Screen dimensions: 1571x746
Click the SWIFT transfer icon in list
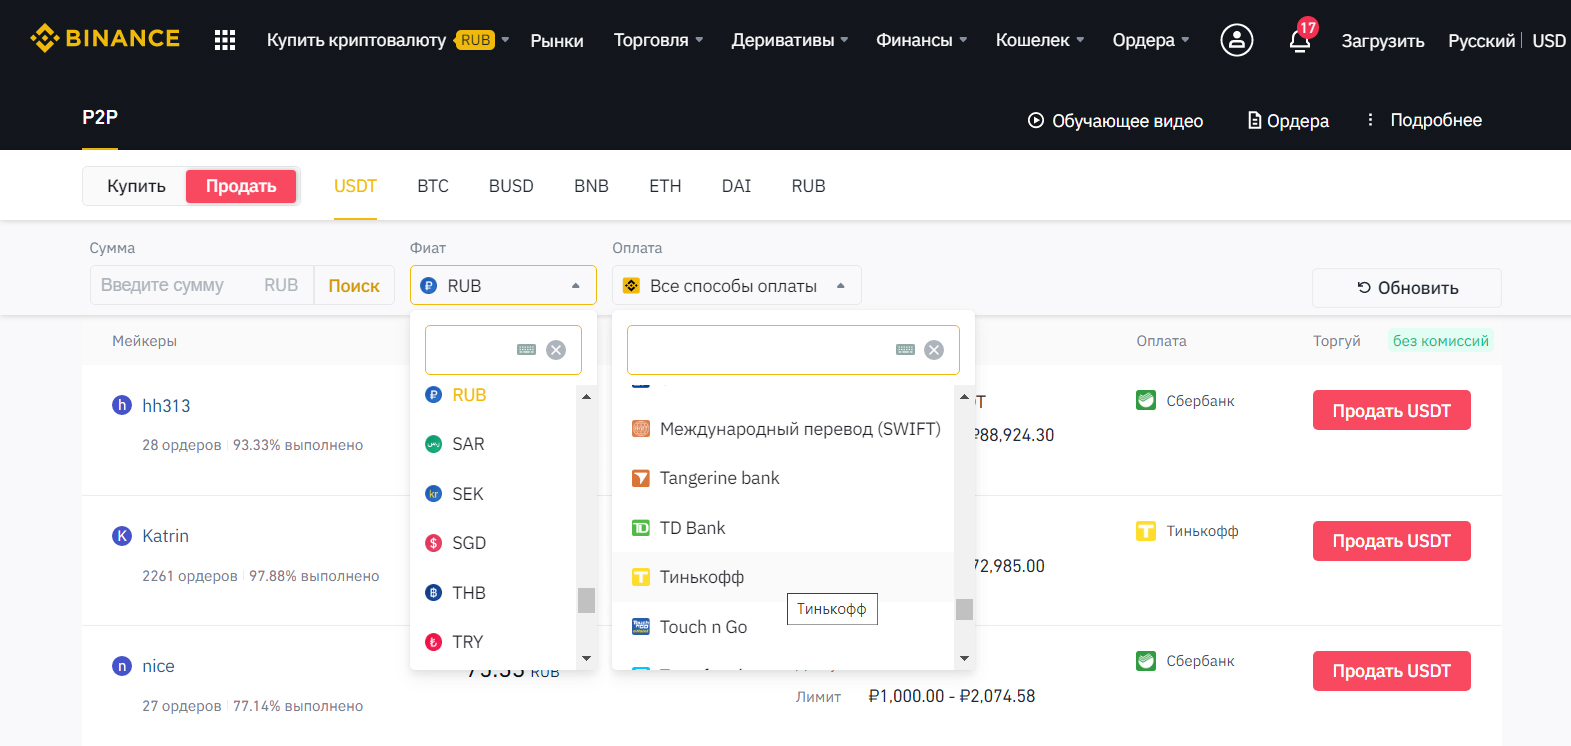641,429
